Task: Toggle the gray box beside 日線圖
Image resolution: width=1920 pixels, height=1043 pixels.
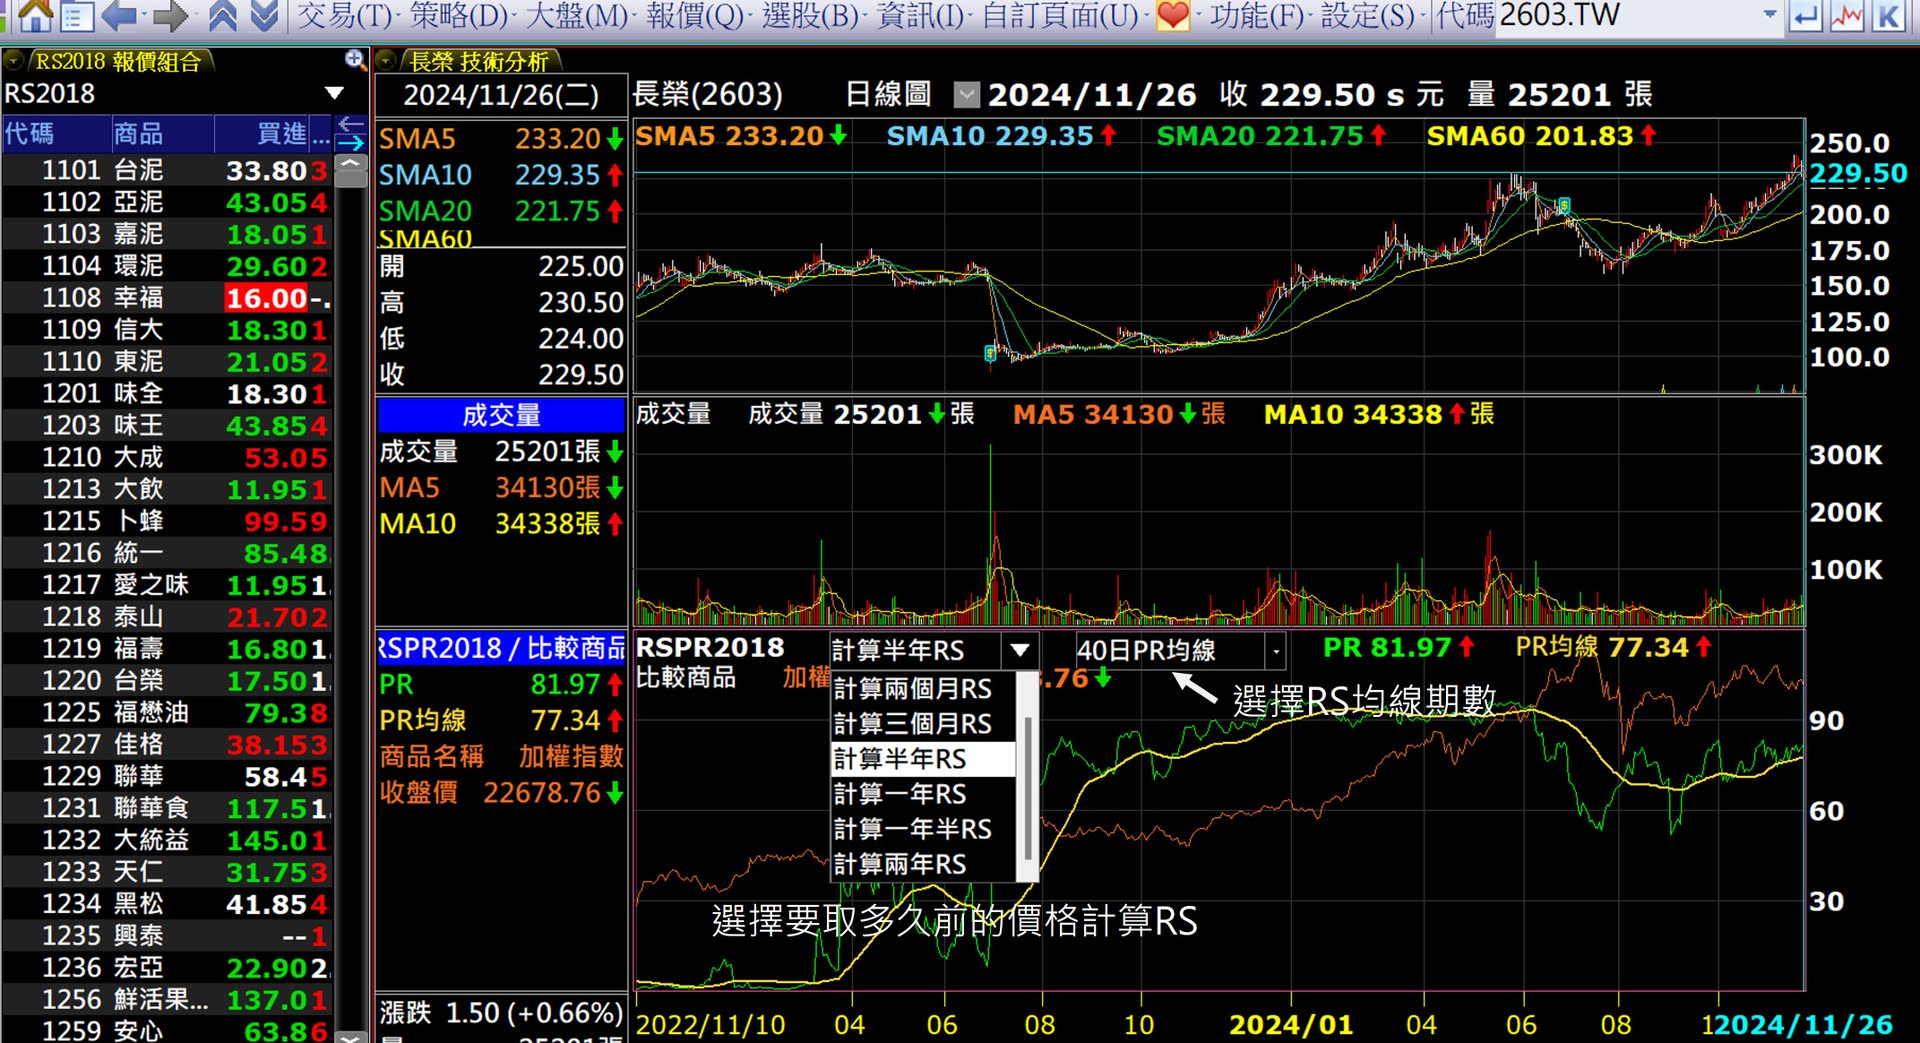Action: [x=966, y=95]
